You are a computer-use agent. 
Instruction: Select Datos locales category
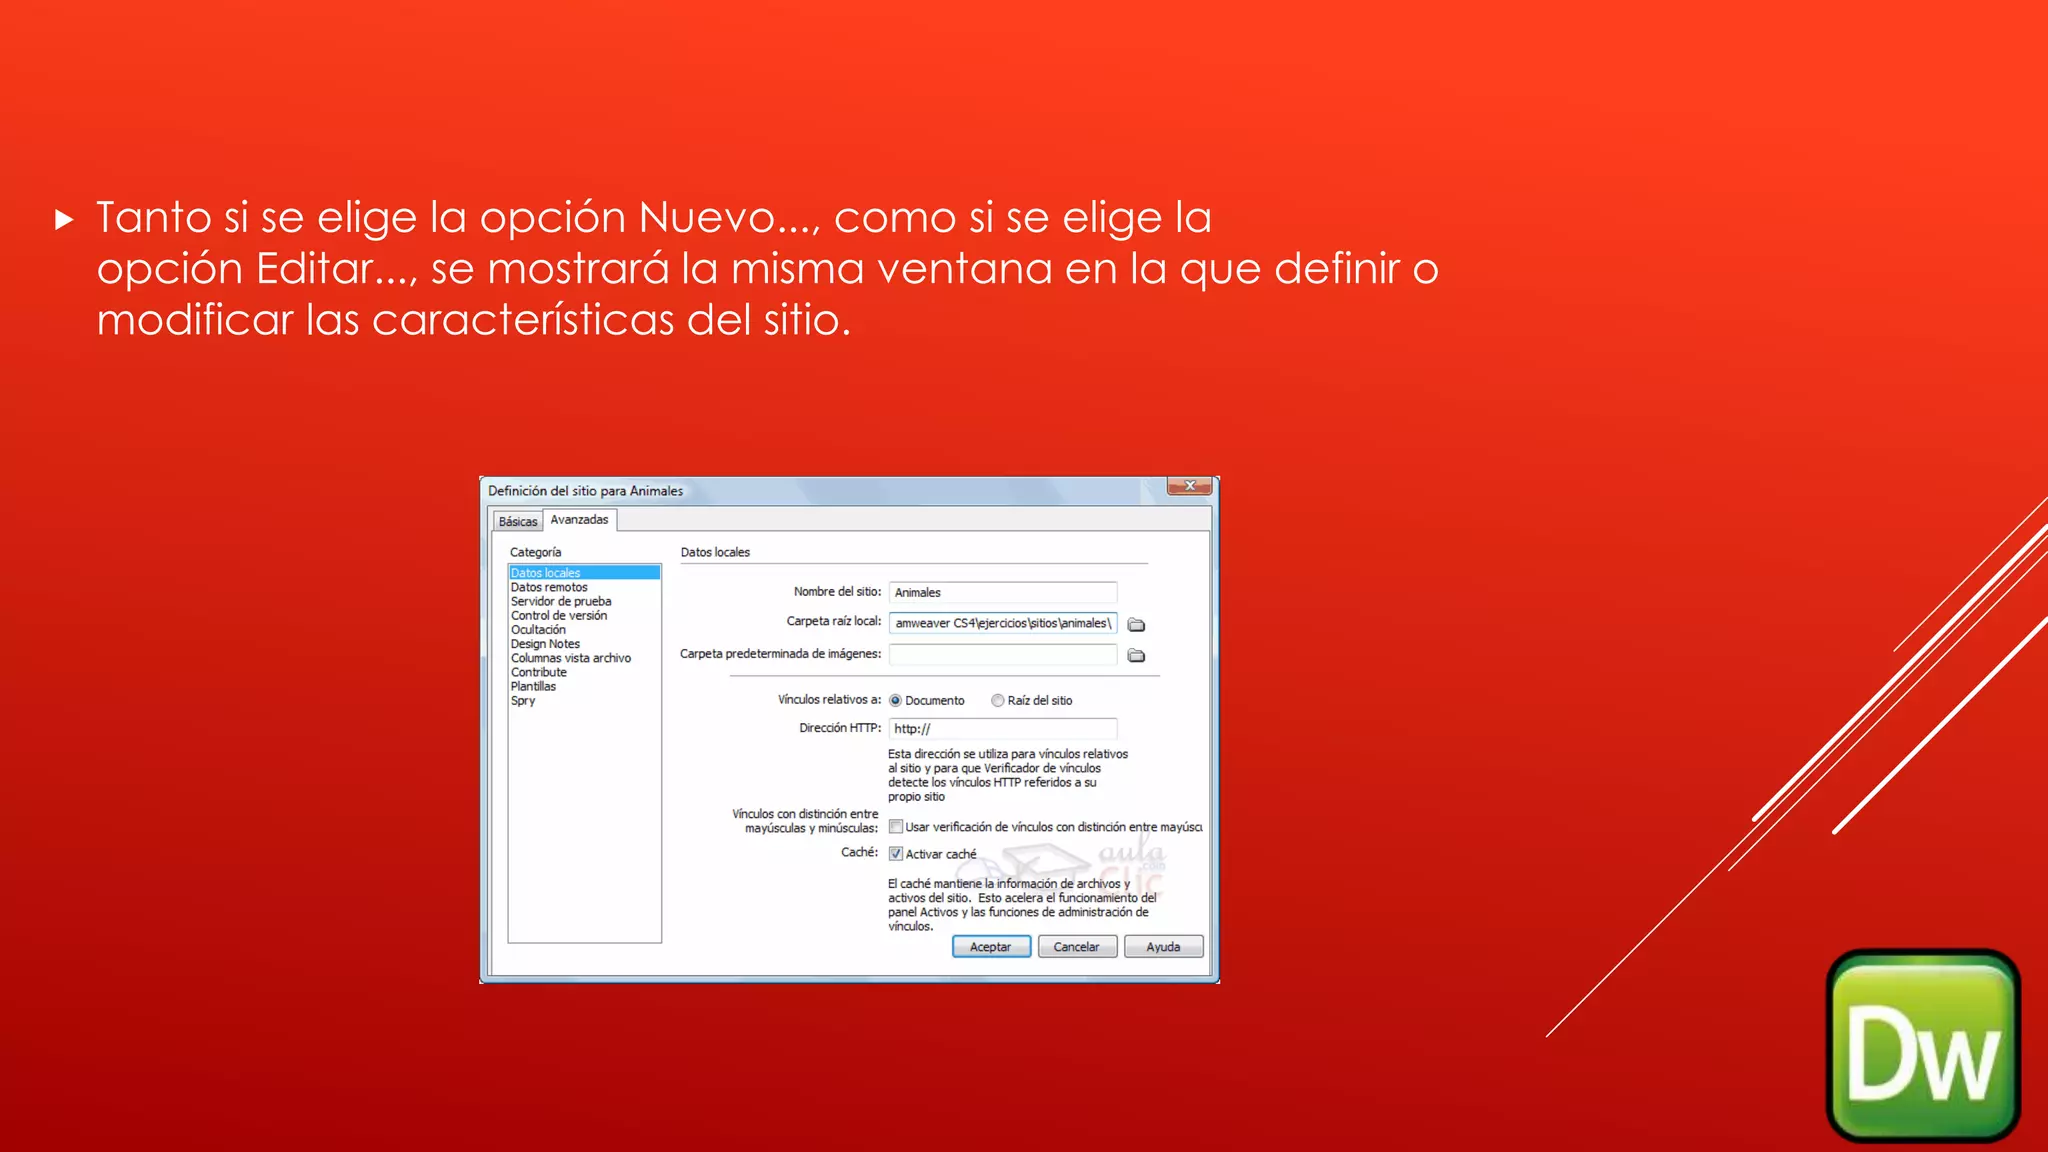point(584,573)
